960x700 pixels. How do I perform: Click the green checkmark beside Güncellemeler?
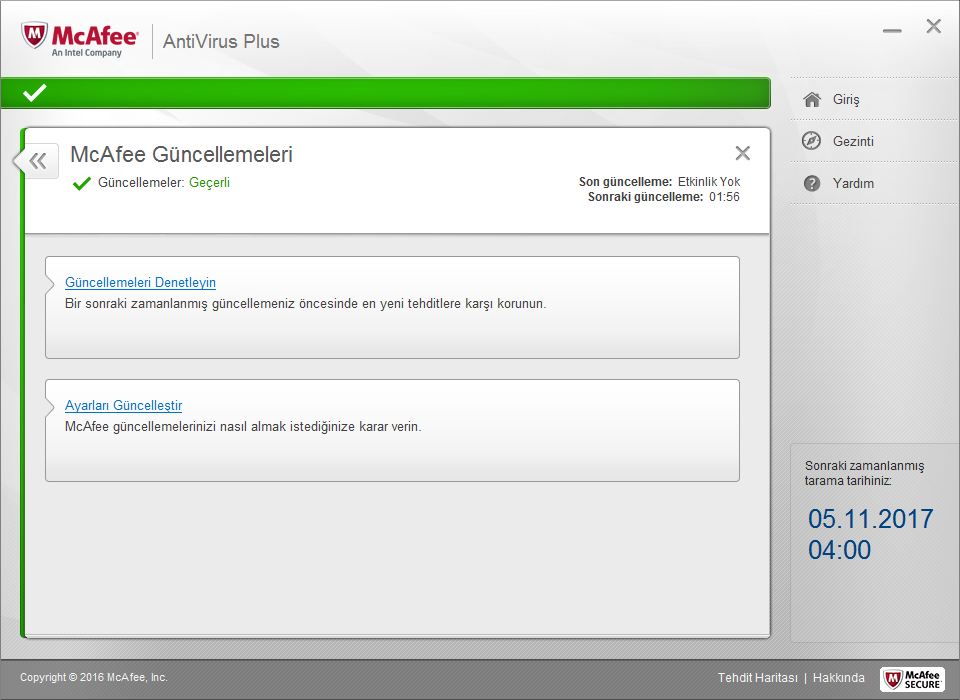coord(81,183)
